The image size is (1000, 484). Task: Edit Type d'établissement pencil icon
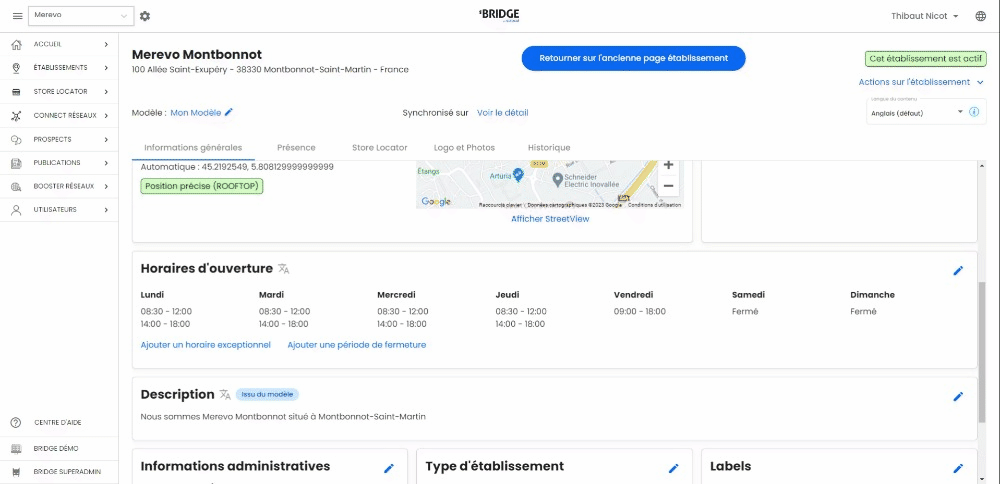pos(673,468)
